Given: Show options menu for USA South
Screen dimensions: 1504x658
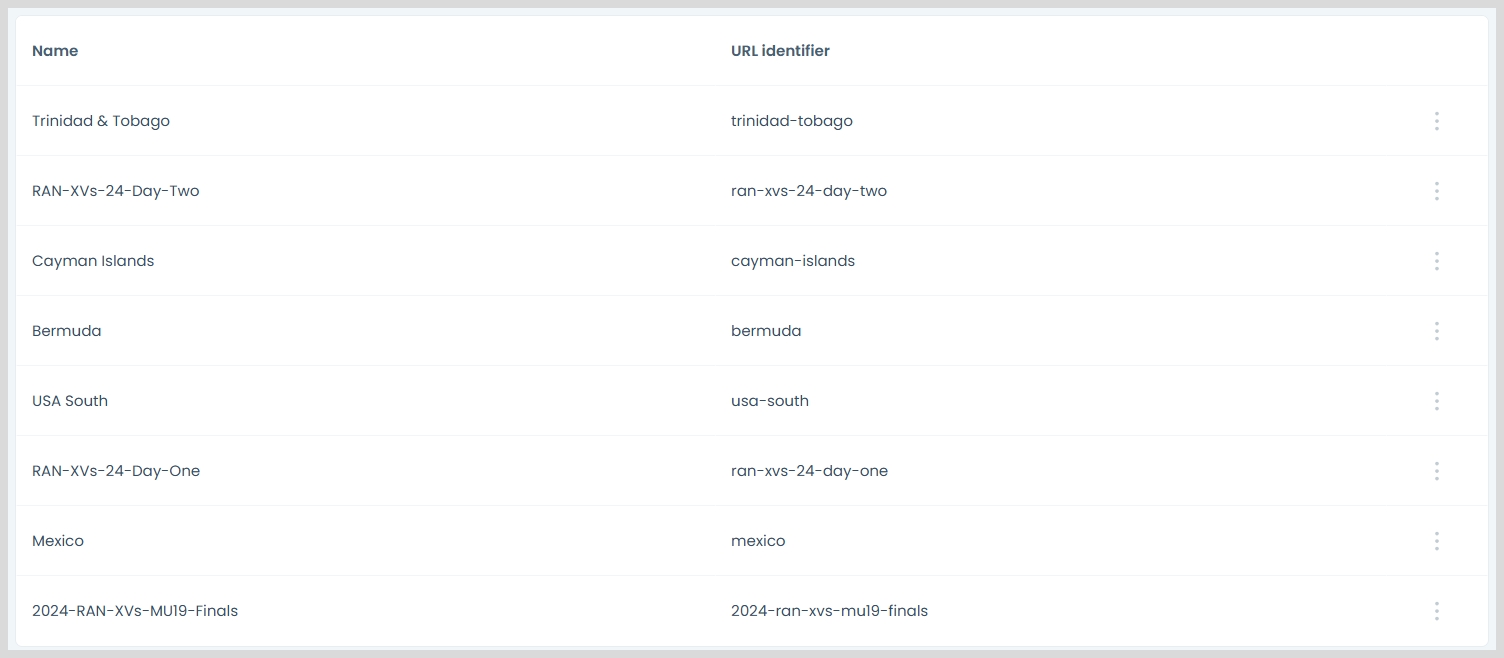Looking at the screenshot, I should point(1436,401).
